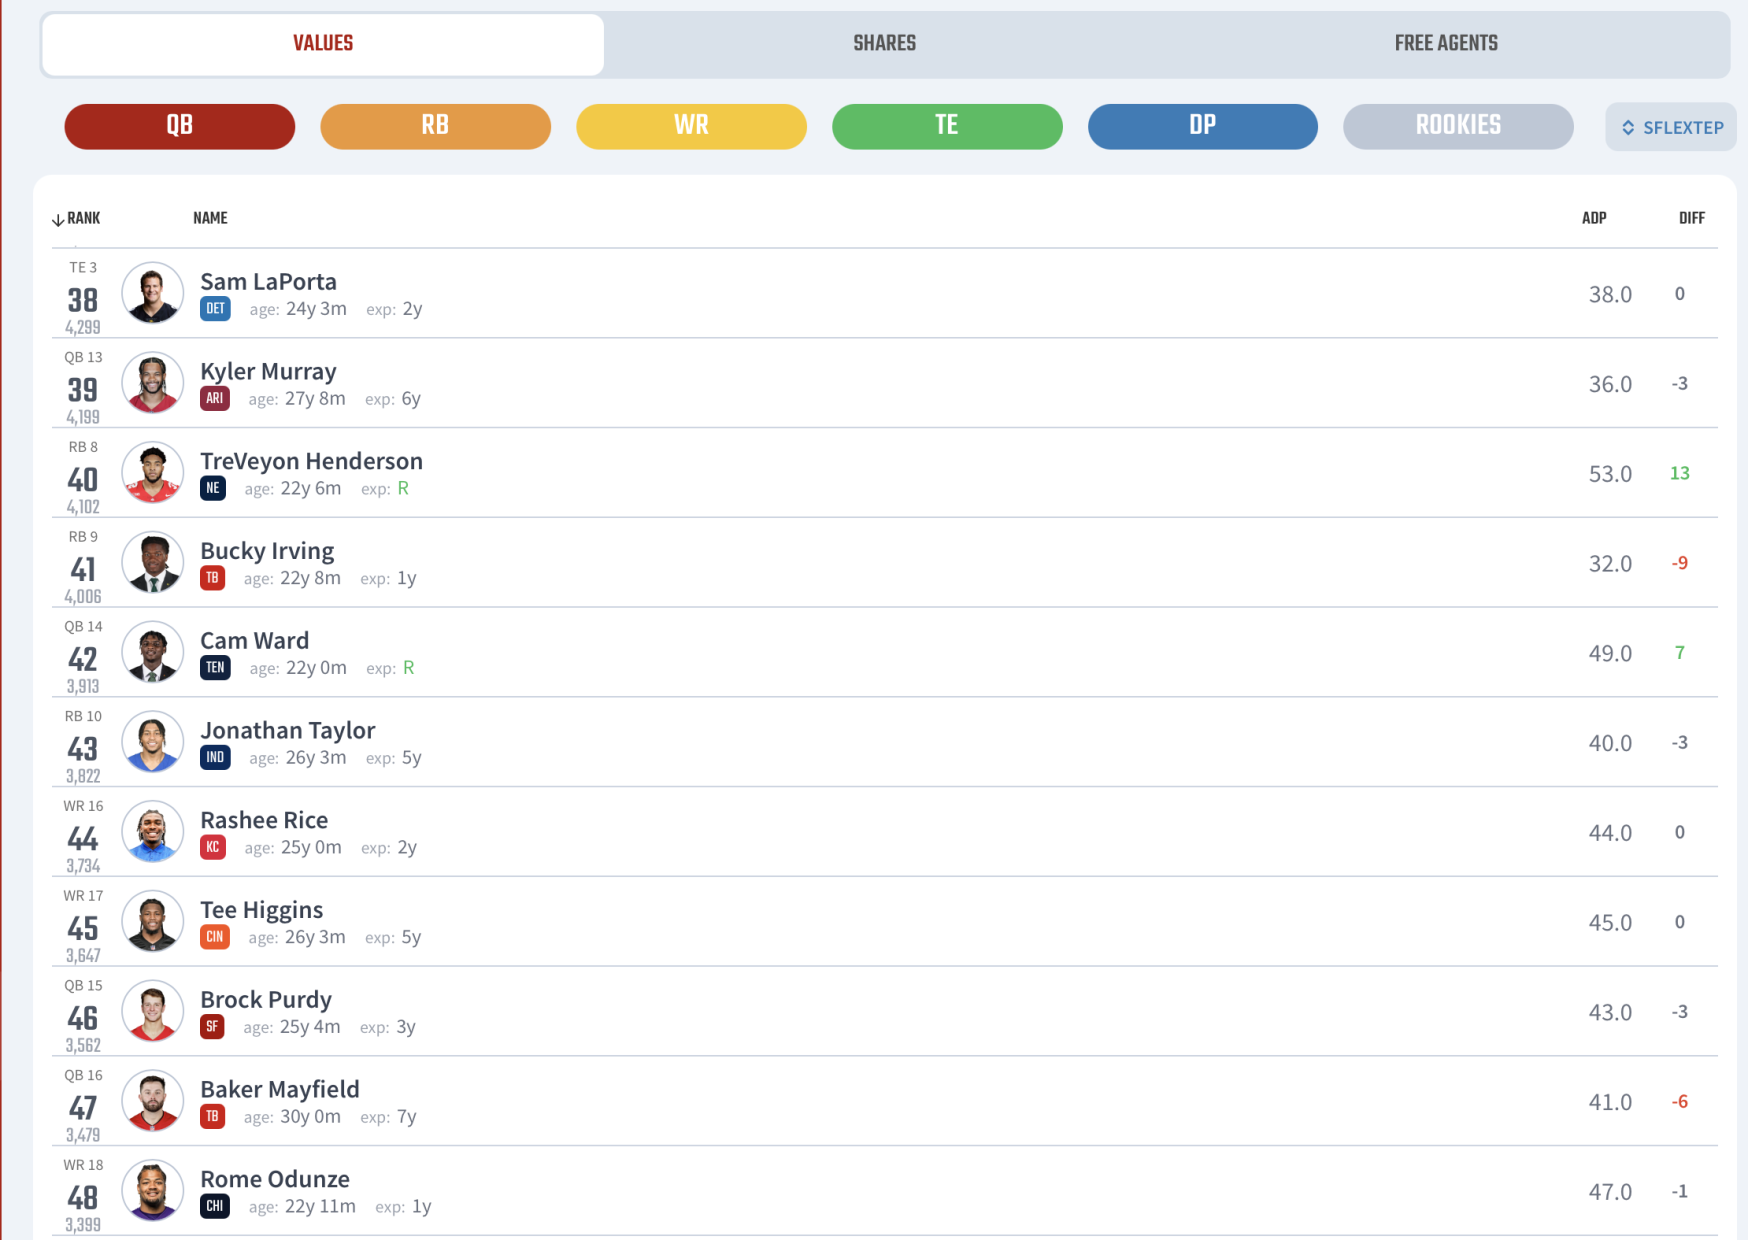
Task: Click the SF team badge under Brock Purdy
Action: point(212,1026)
